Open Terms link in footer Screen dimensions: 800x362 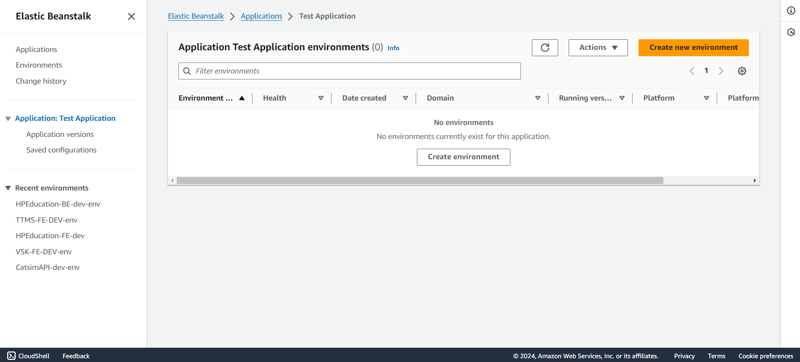click(x=716, y=356)
